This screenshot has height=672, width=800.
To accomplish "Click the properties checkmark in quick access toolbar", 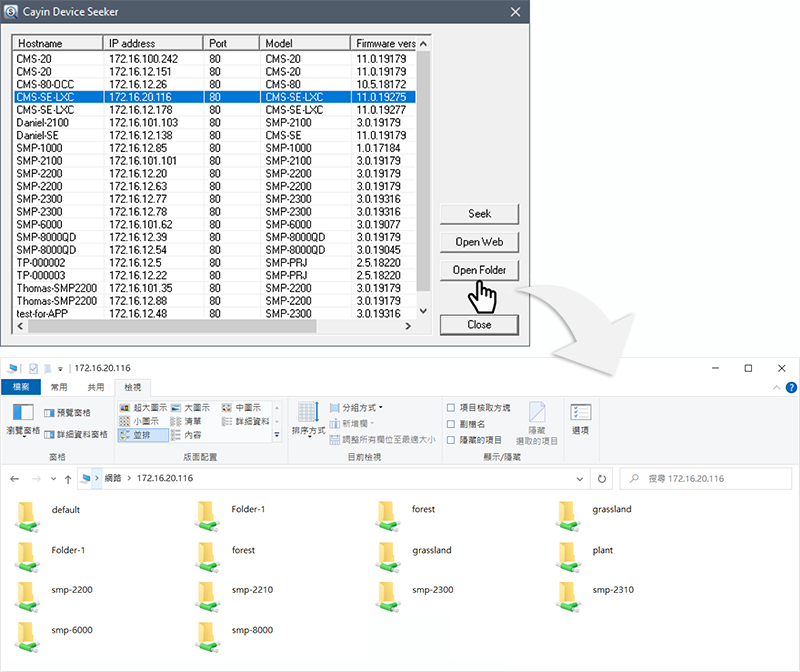I will (34, 368).
